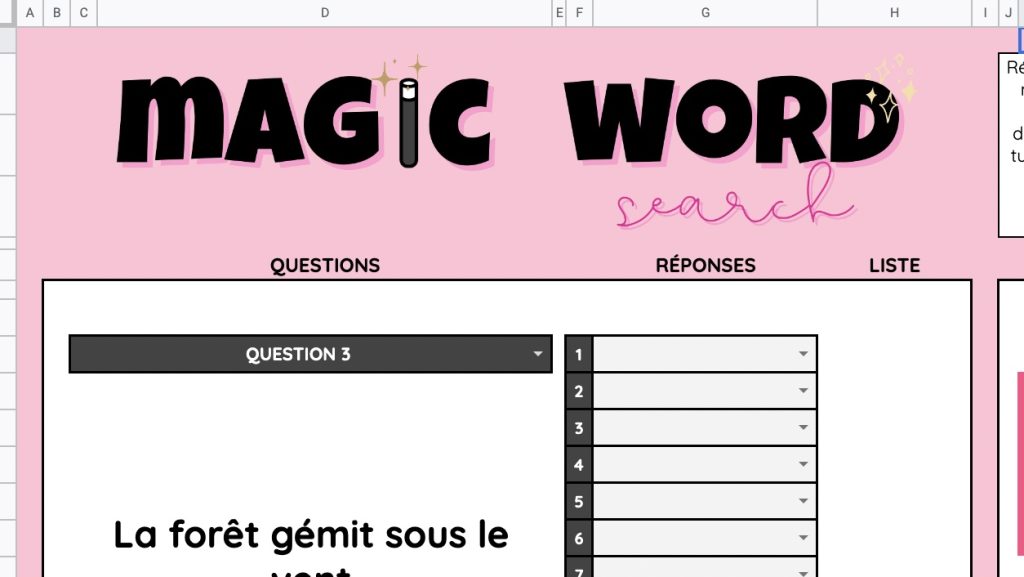Image resolution: width=1024 pixels, height=577 pixels.
Task: Expand the dropdown for answer row 1
Action: pos(802,354)
